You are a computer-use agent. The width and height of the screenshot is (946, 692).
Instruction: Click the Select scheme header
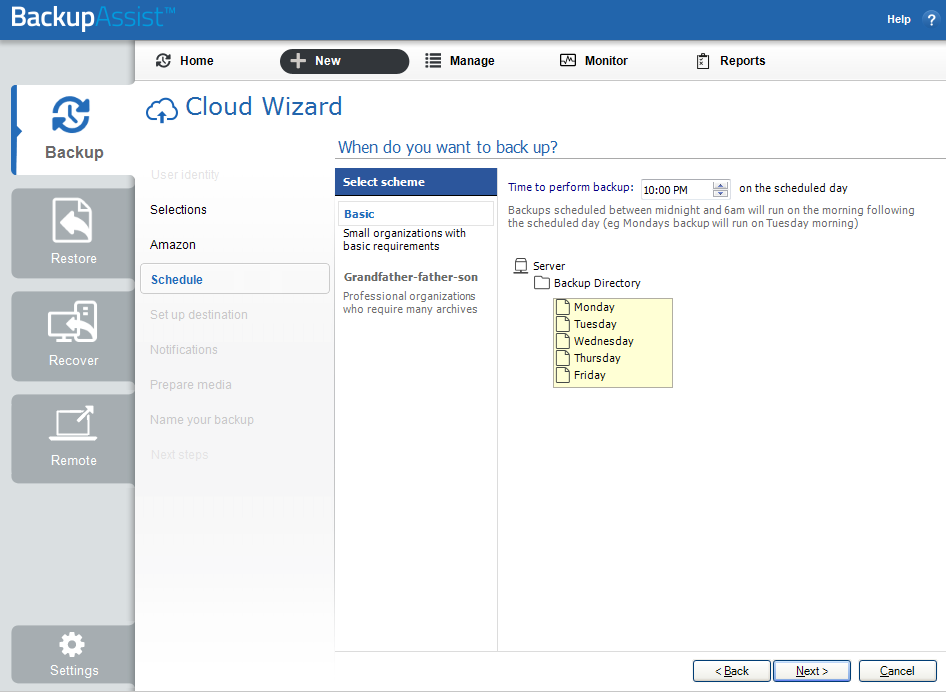pos(416,182)
